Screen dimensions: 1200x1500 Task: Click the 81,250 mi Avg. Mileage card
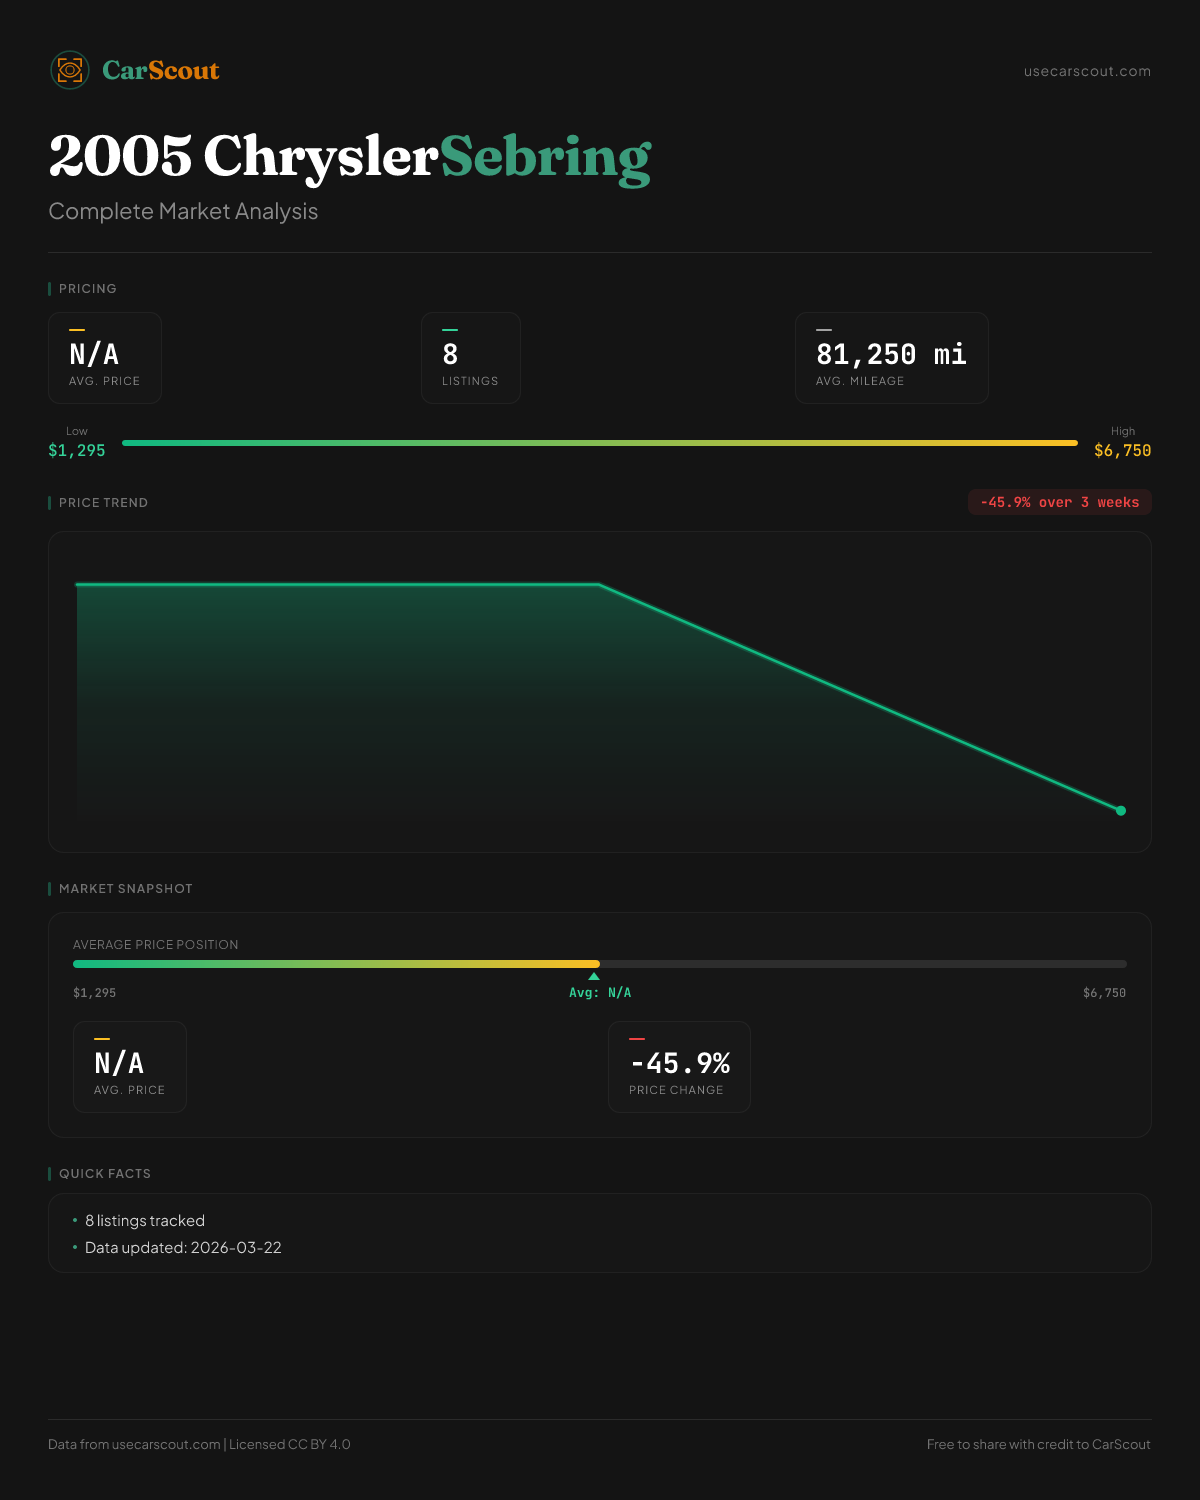[x=891, y=358]
